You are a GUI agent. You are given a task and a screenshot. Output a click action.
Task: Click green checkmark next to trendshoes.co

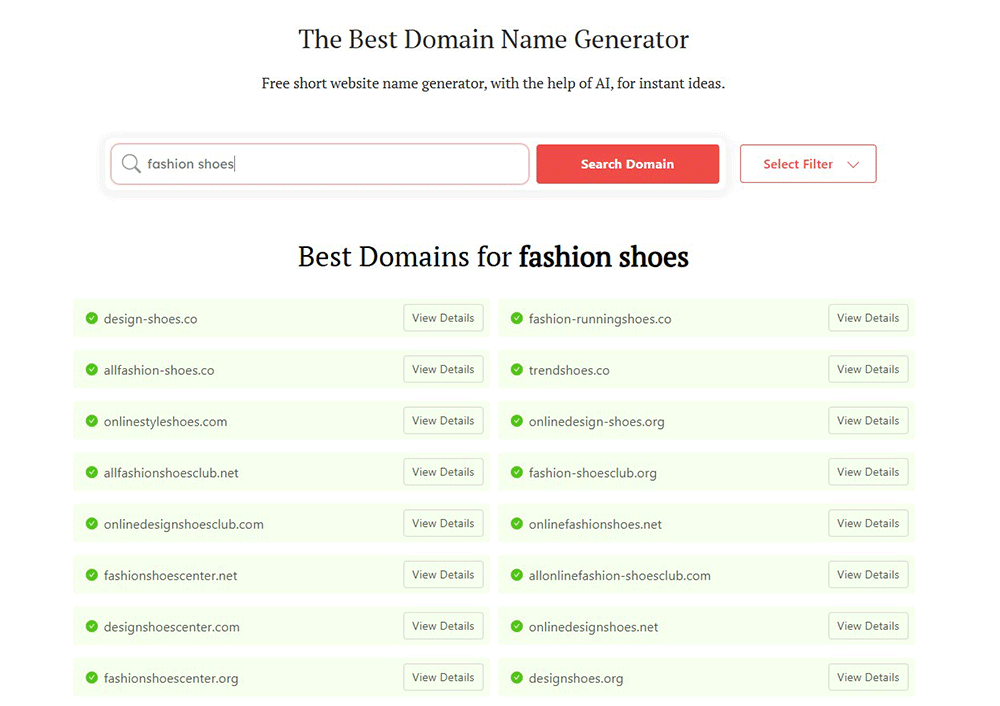(x=517, y=370)
